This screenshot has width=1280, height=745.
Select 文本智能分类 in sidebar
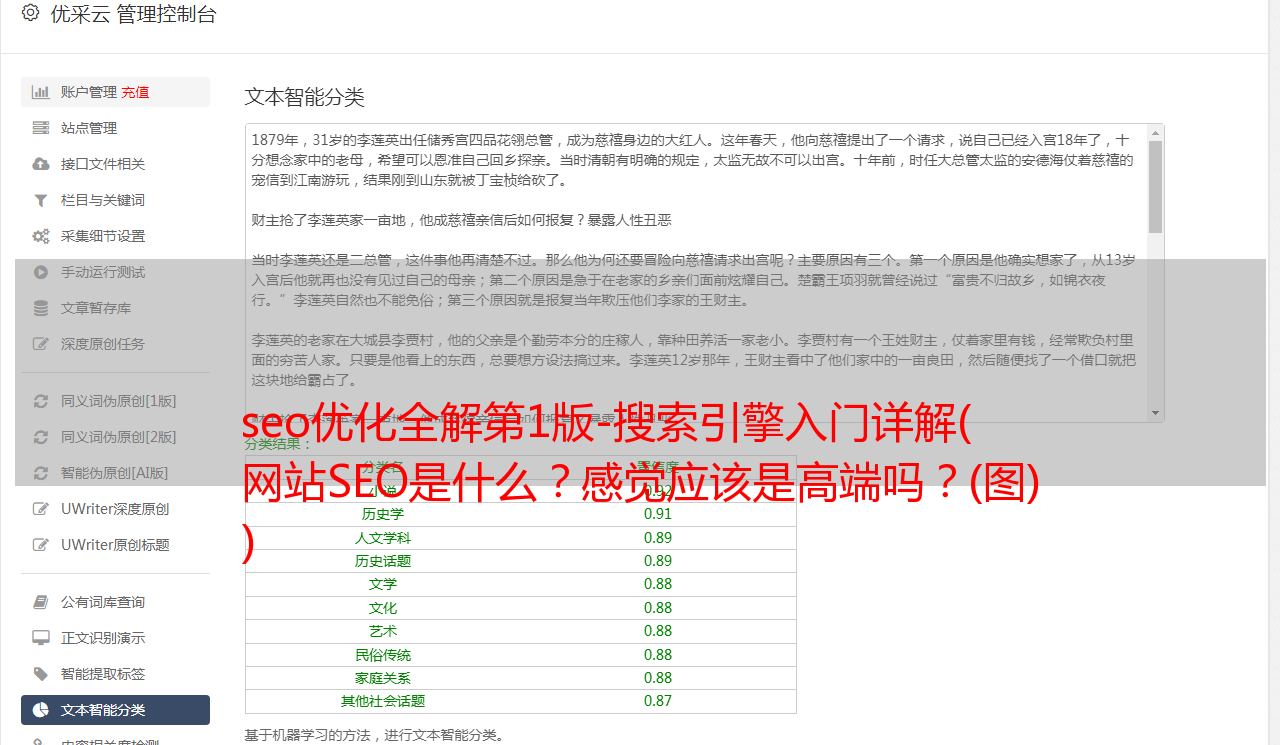coord(115,710)
